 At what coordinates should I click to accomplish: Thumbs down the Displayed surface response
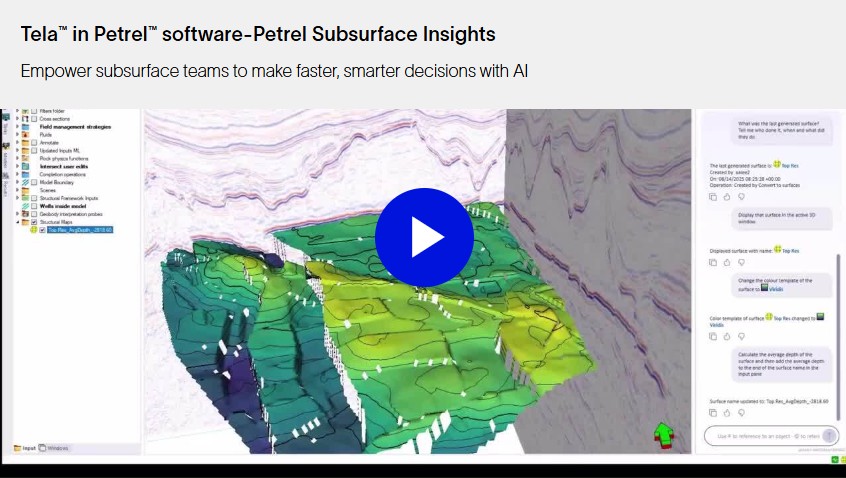click(x=741, y=262)
